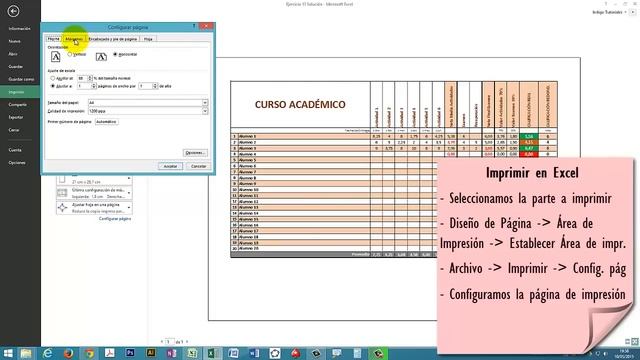
Task: Select Guardar como in the sidebar
Action: 21,79
